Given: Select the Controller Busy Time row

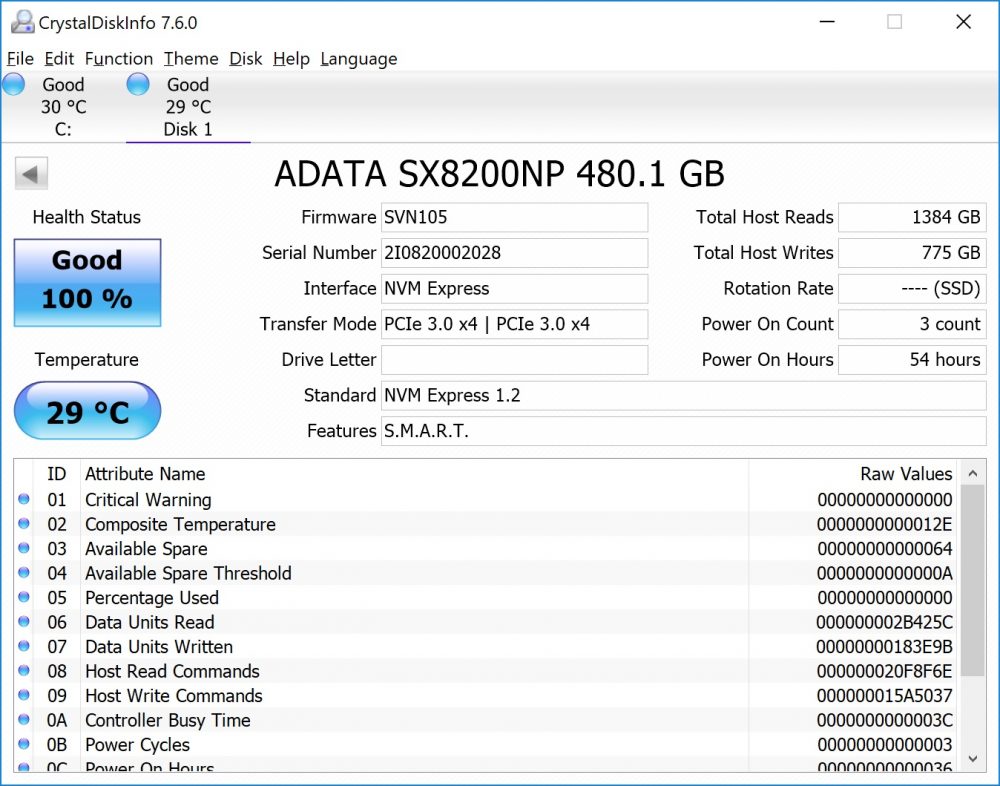Looking at the screenshot, I should tap(485, 720).
